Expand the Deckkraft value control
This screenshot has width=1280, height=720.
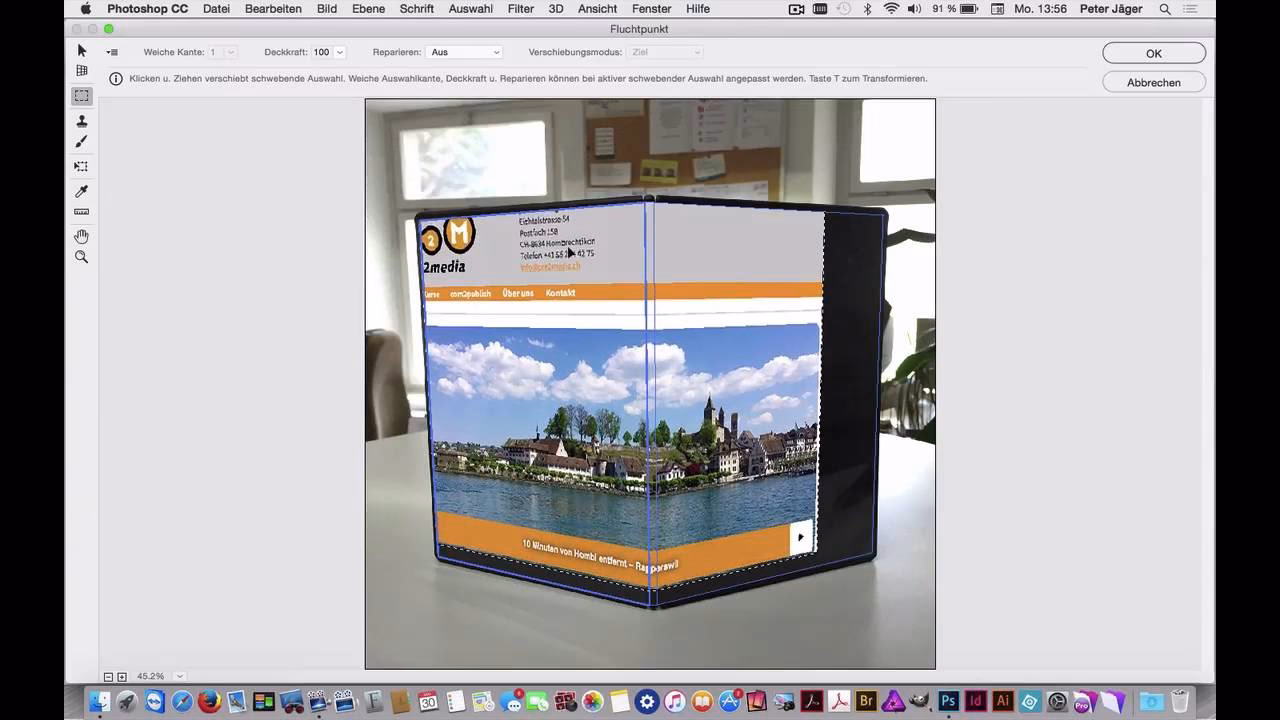pyautogui.click(x=338, y=51)
